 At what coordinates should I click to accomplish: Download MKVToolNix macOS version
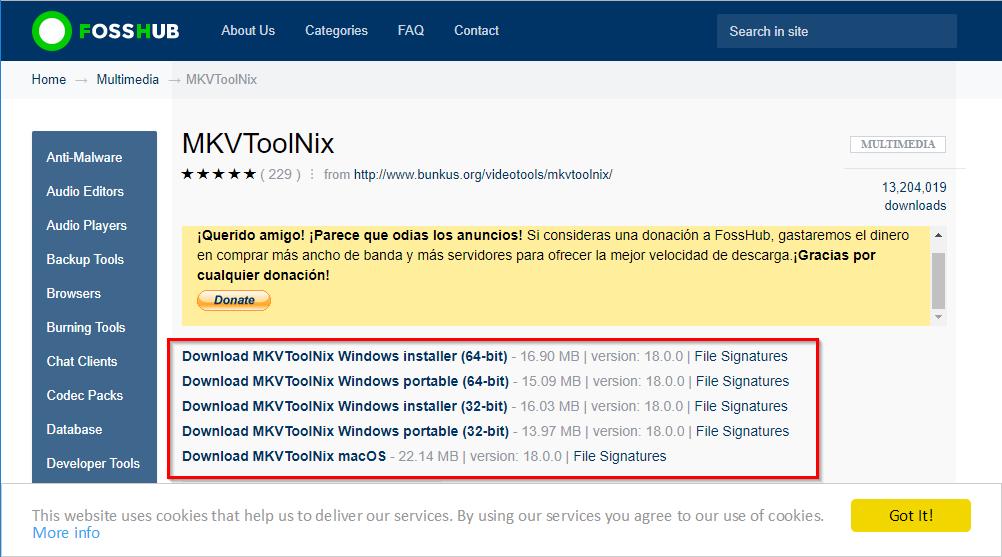284,456
